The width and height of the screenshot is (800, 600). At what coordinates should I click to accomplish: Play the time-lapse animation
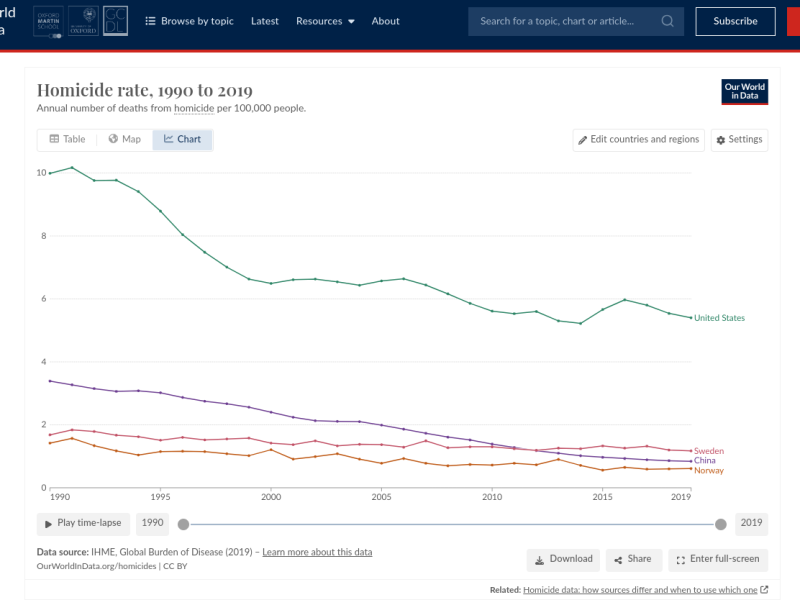(x=83, y=523)
